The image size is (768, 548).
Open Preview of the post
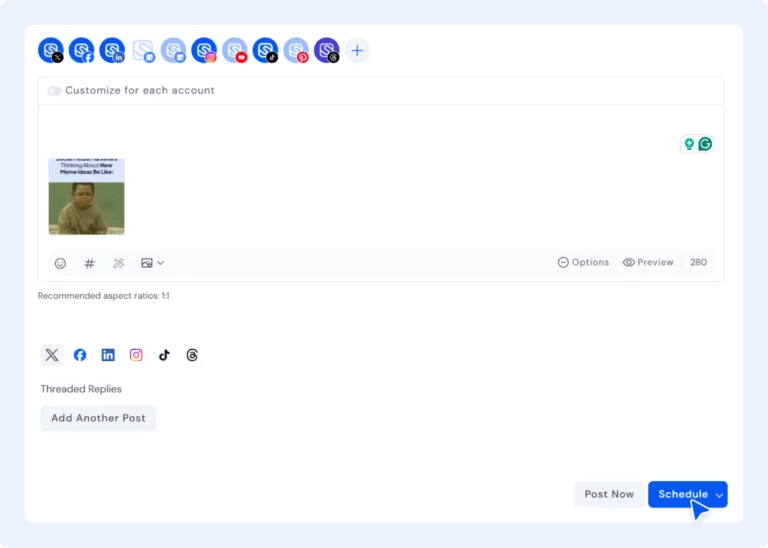pos(648,262)
